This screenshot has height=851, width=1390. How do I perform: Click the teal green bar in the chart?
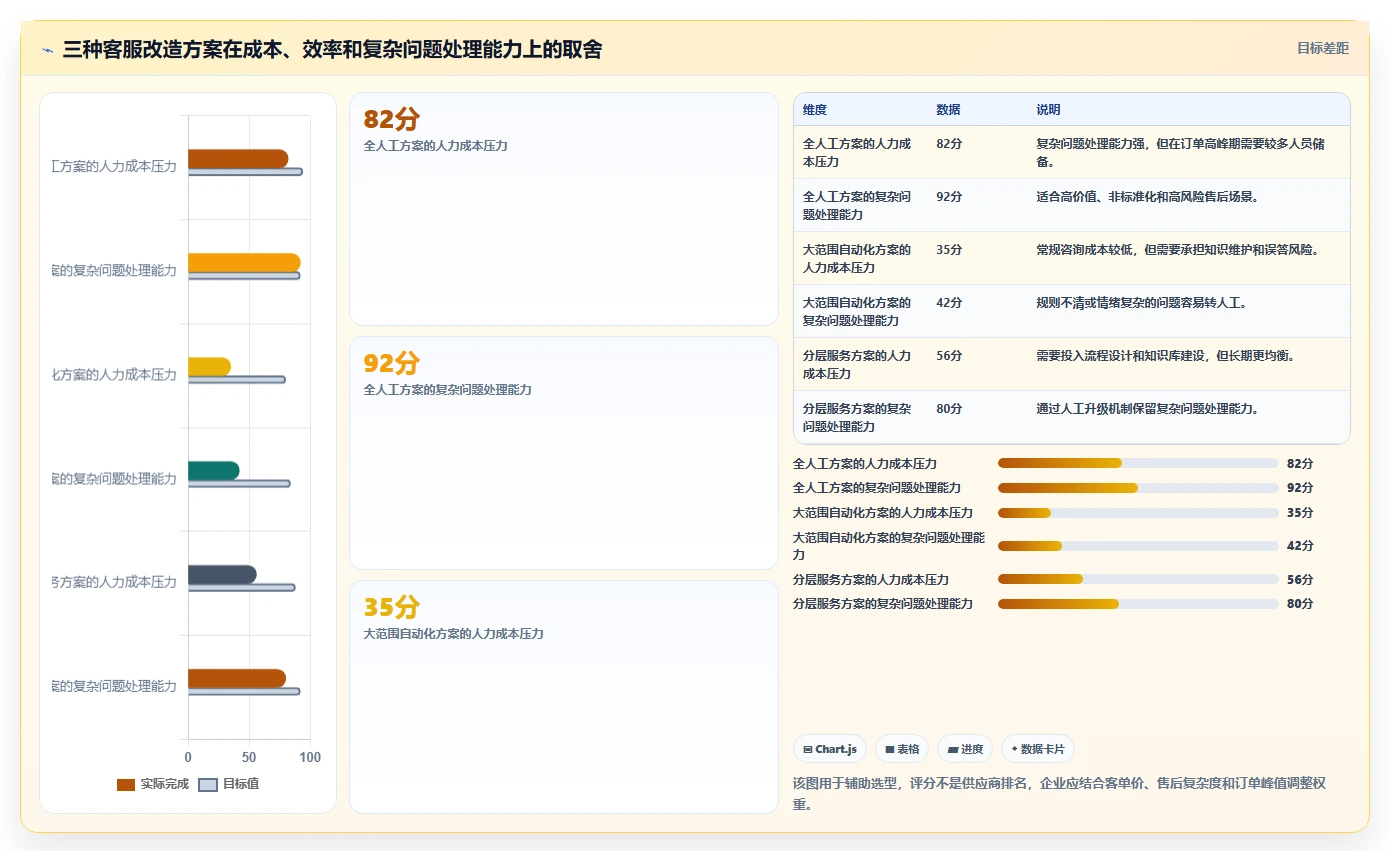[214, 470]
